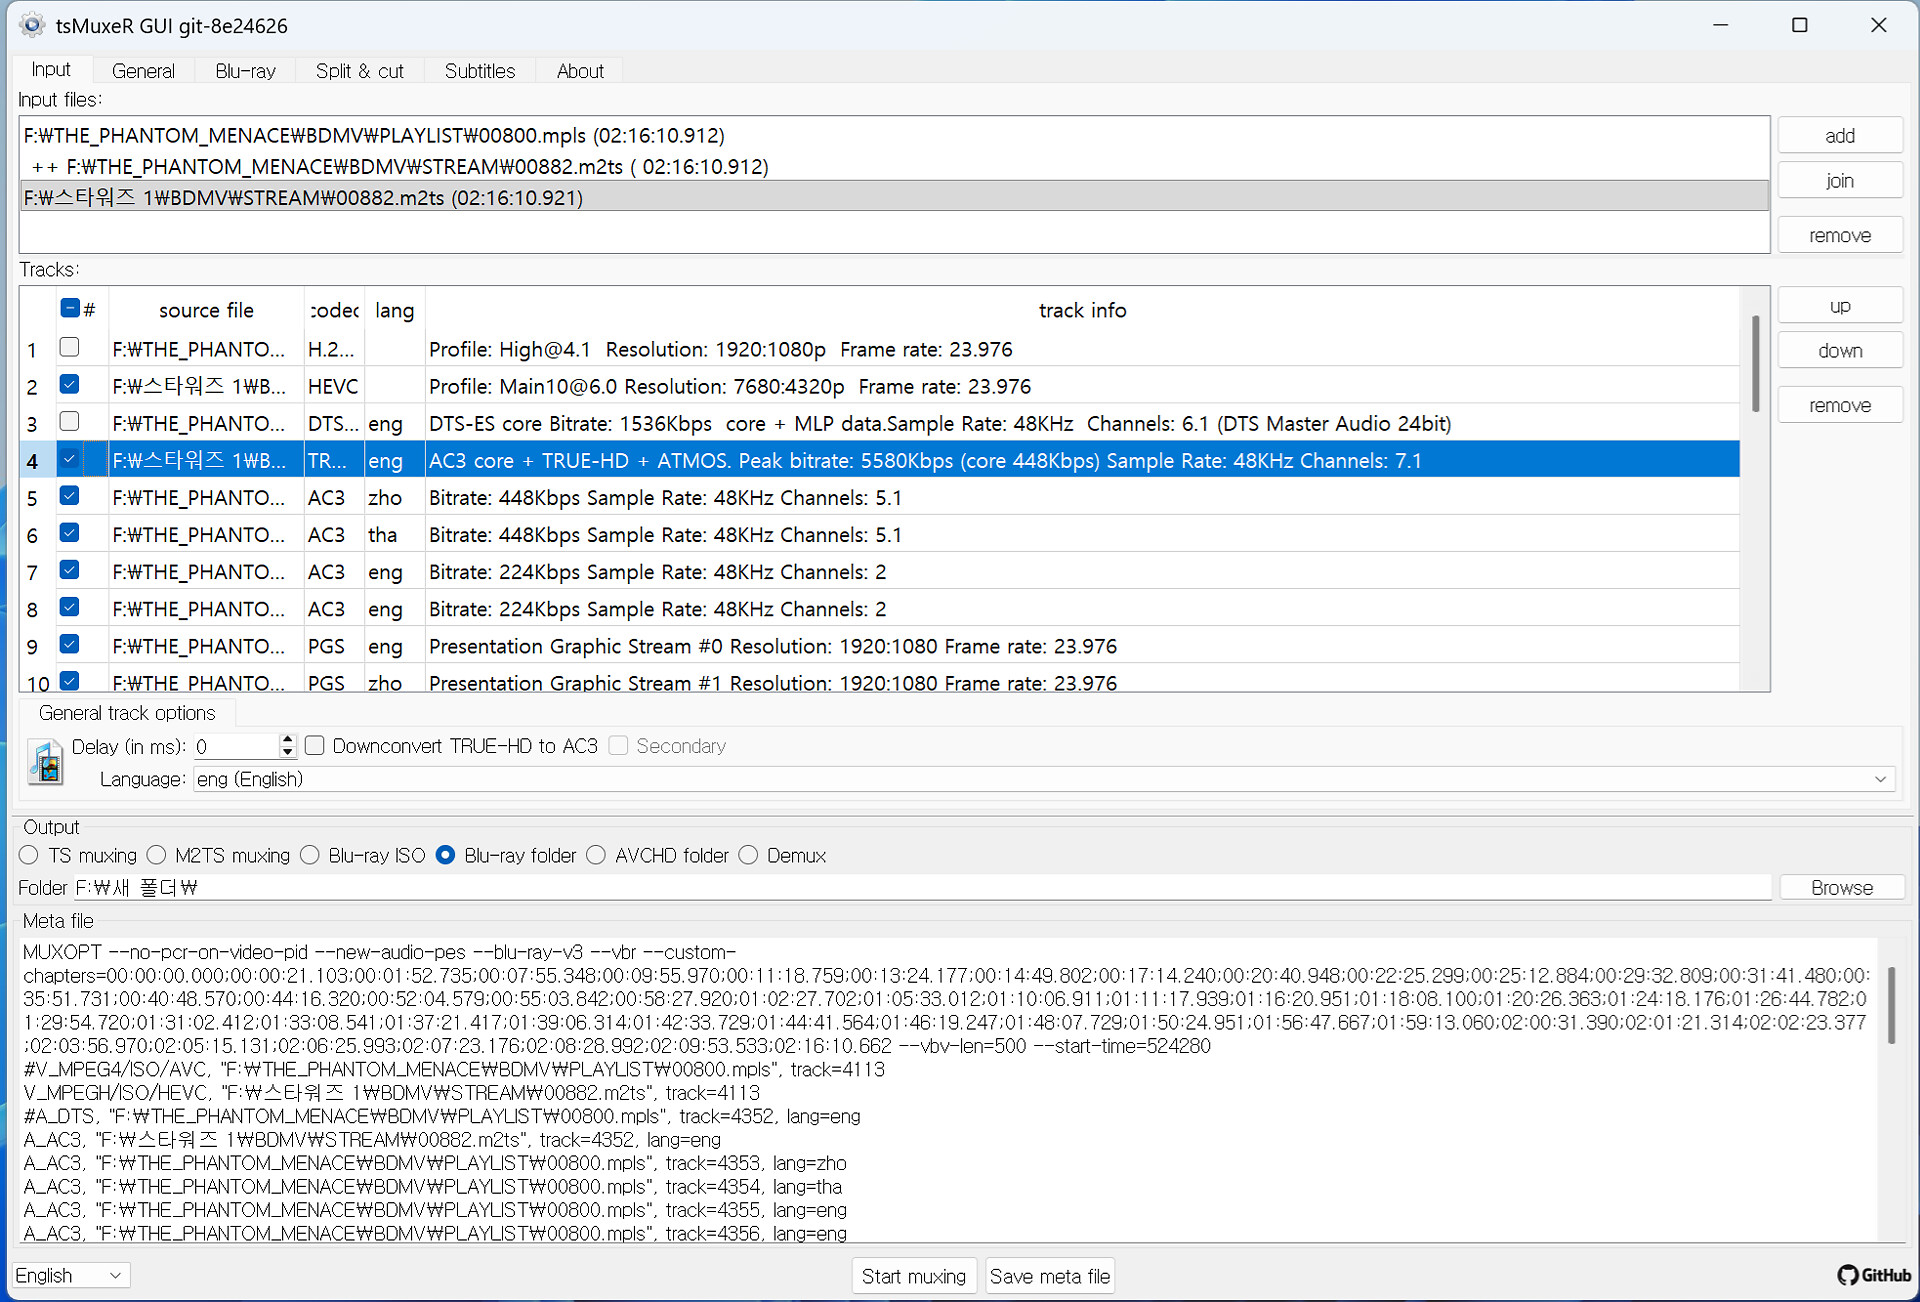Click the GitHub logo link
The width and height of the screenshot is (1920, 1302).
click(x=1874, y=1275)
